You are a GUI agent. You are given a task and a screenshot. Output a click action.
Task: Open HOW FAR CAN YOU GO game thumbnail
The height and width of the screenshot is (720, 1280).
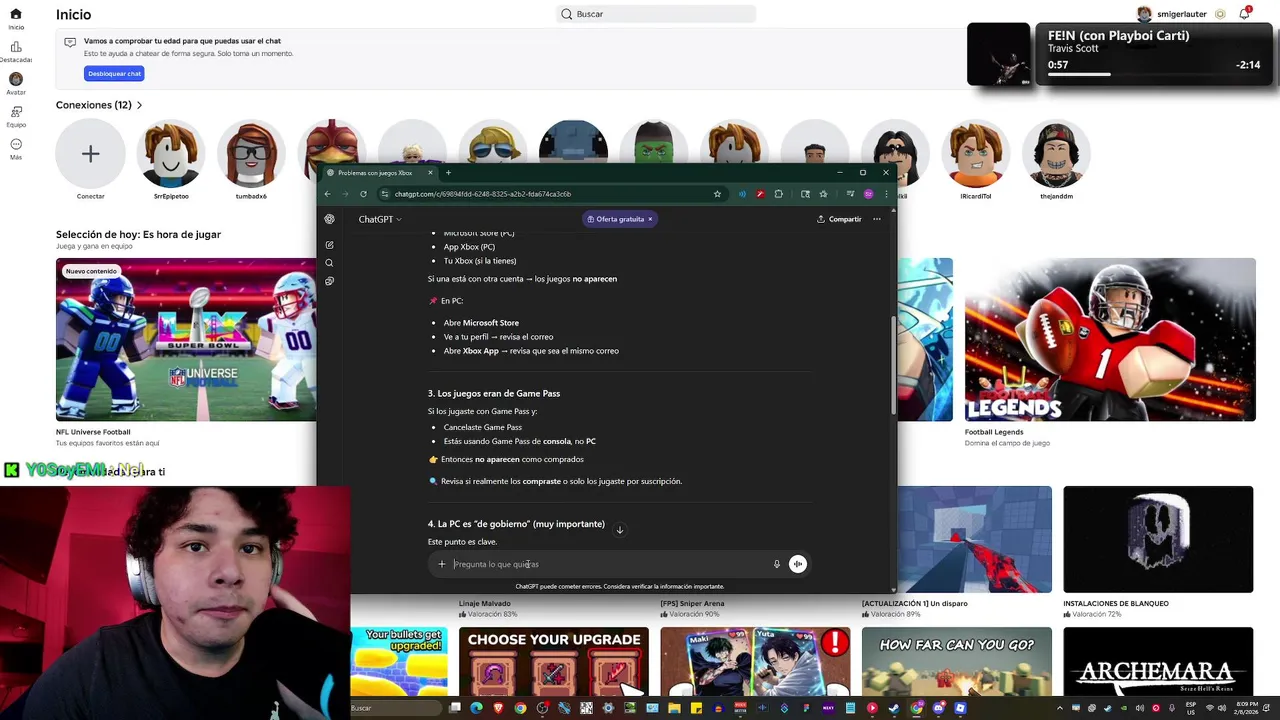956,662
